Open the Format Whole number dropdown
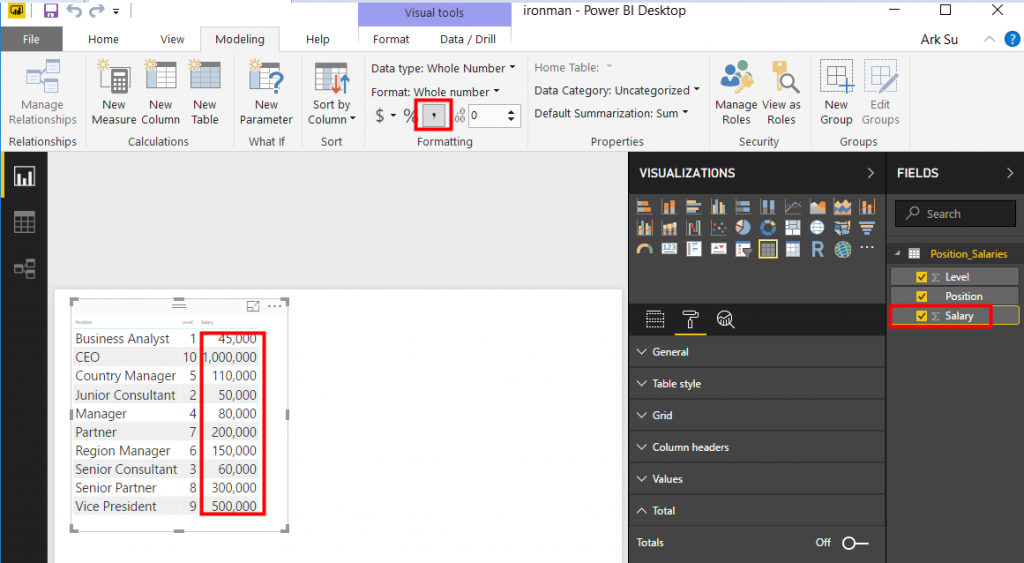The width and height of the screenshot is (1024, 563). 436,92
